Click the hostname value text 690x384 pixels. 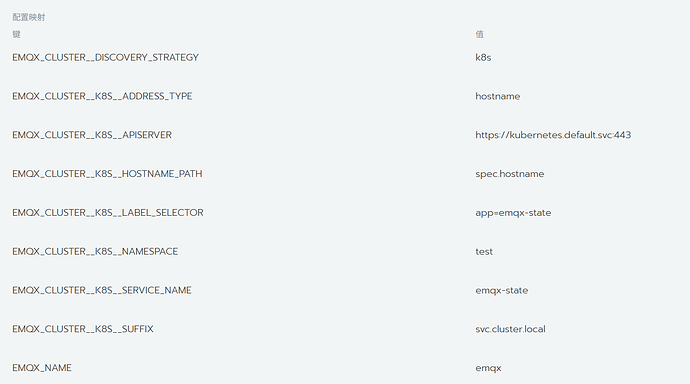pyautogui.click(x=498, y=96)
